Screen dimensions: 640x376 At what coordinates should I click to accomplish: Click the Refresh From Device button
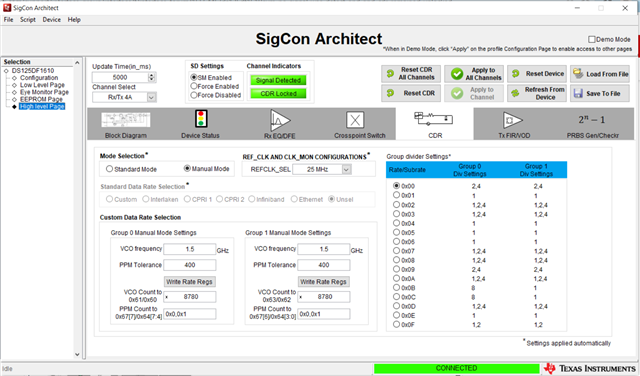537,93
